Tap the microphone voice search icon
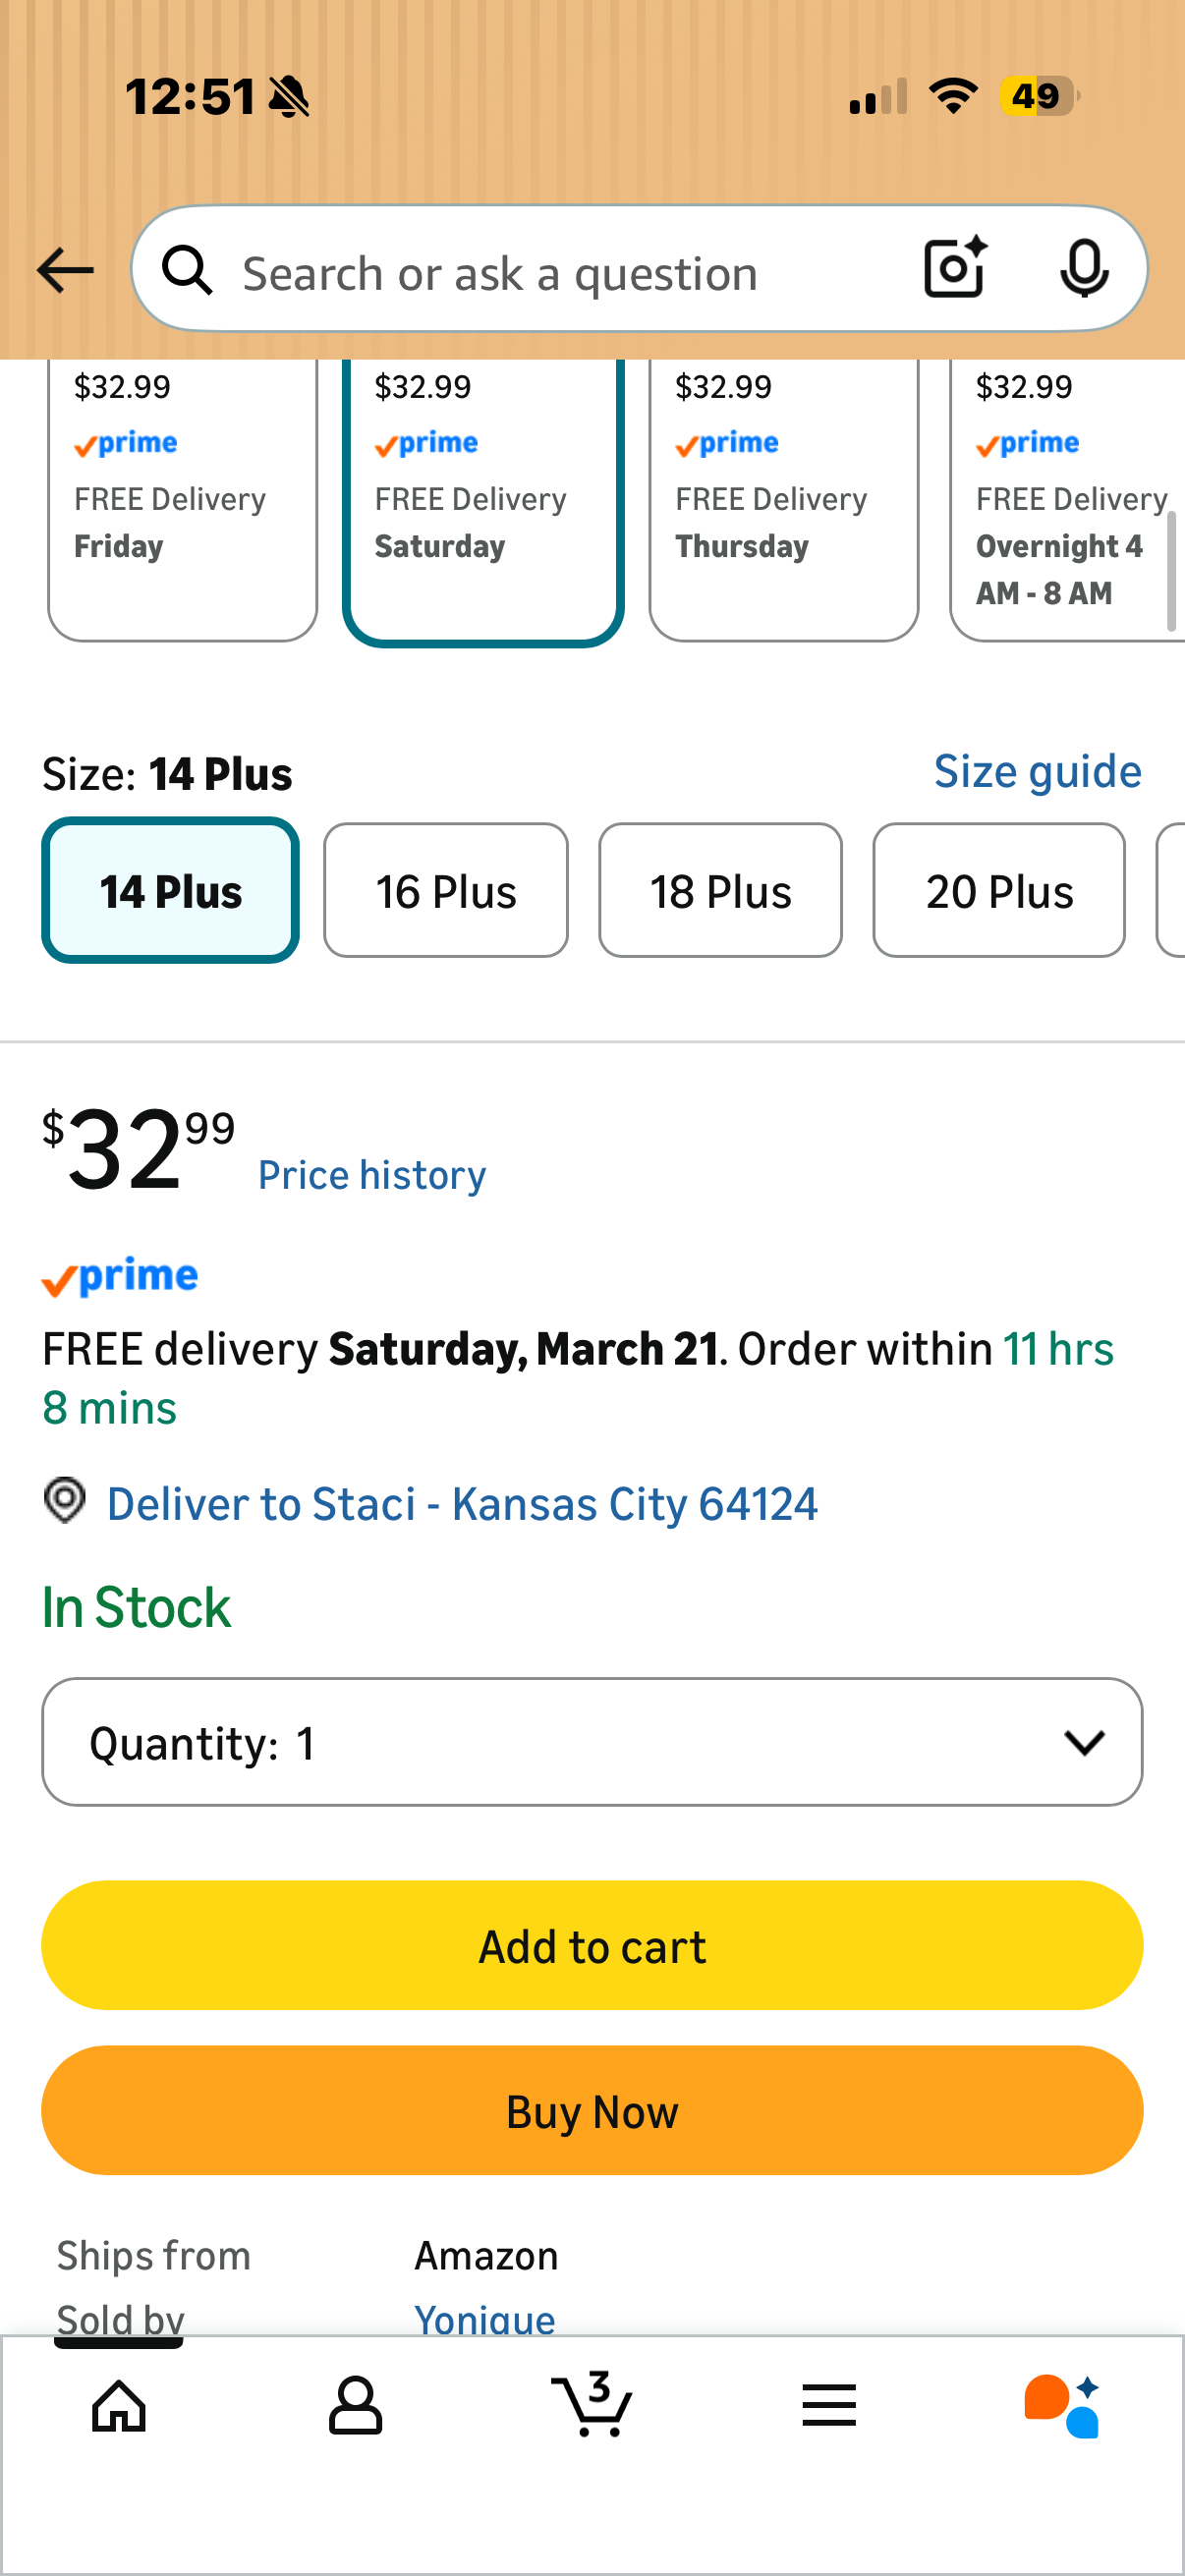This screenshot has height=2576, width=1185. [1083, 269]
